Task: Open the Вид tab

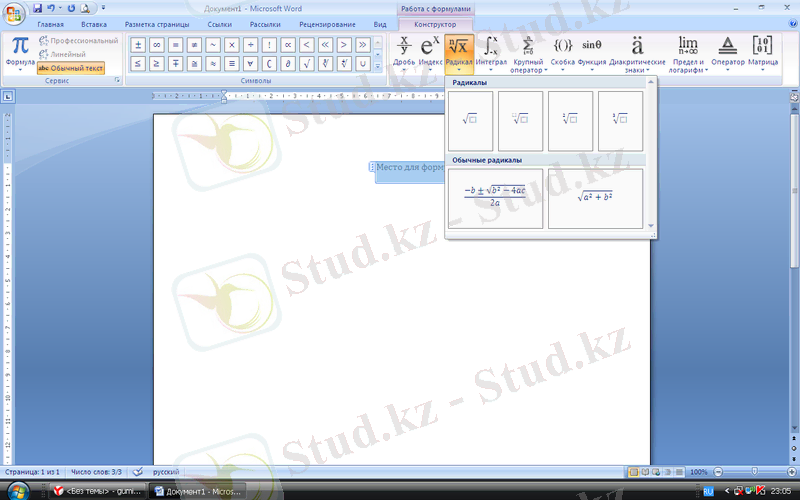Action: pos(380,24)
